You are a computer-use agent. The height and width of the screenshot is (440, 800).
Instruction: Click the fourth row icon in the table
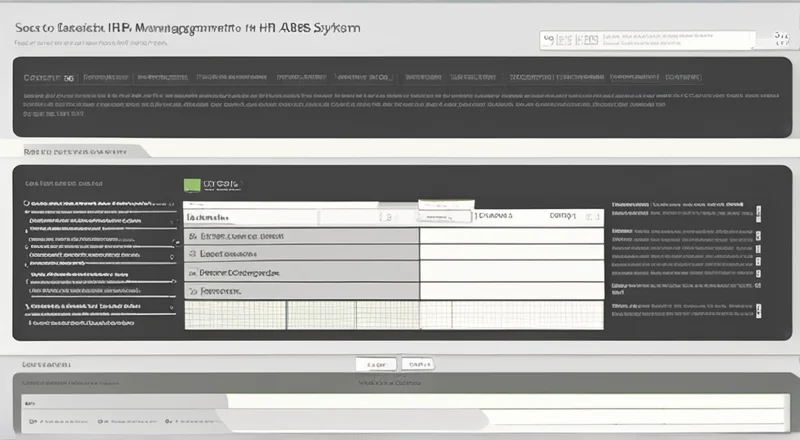point(192,290)
